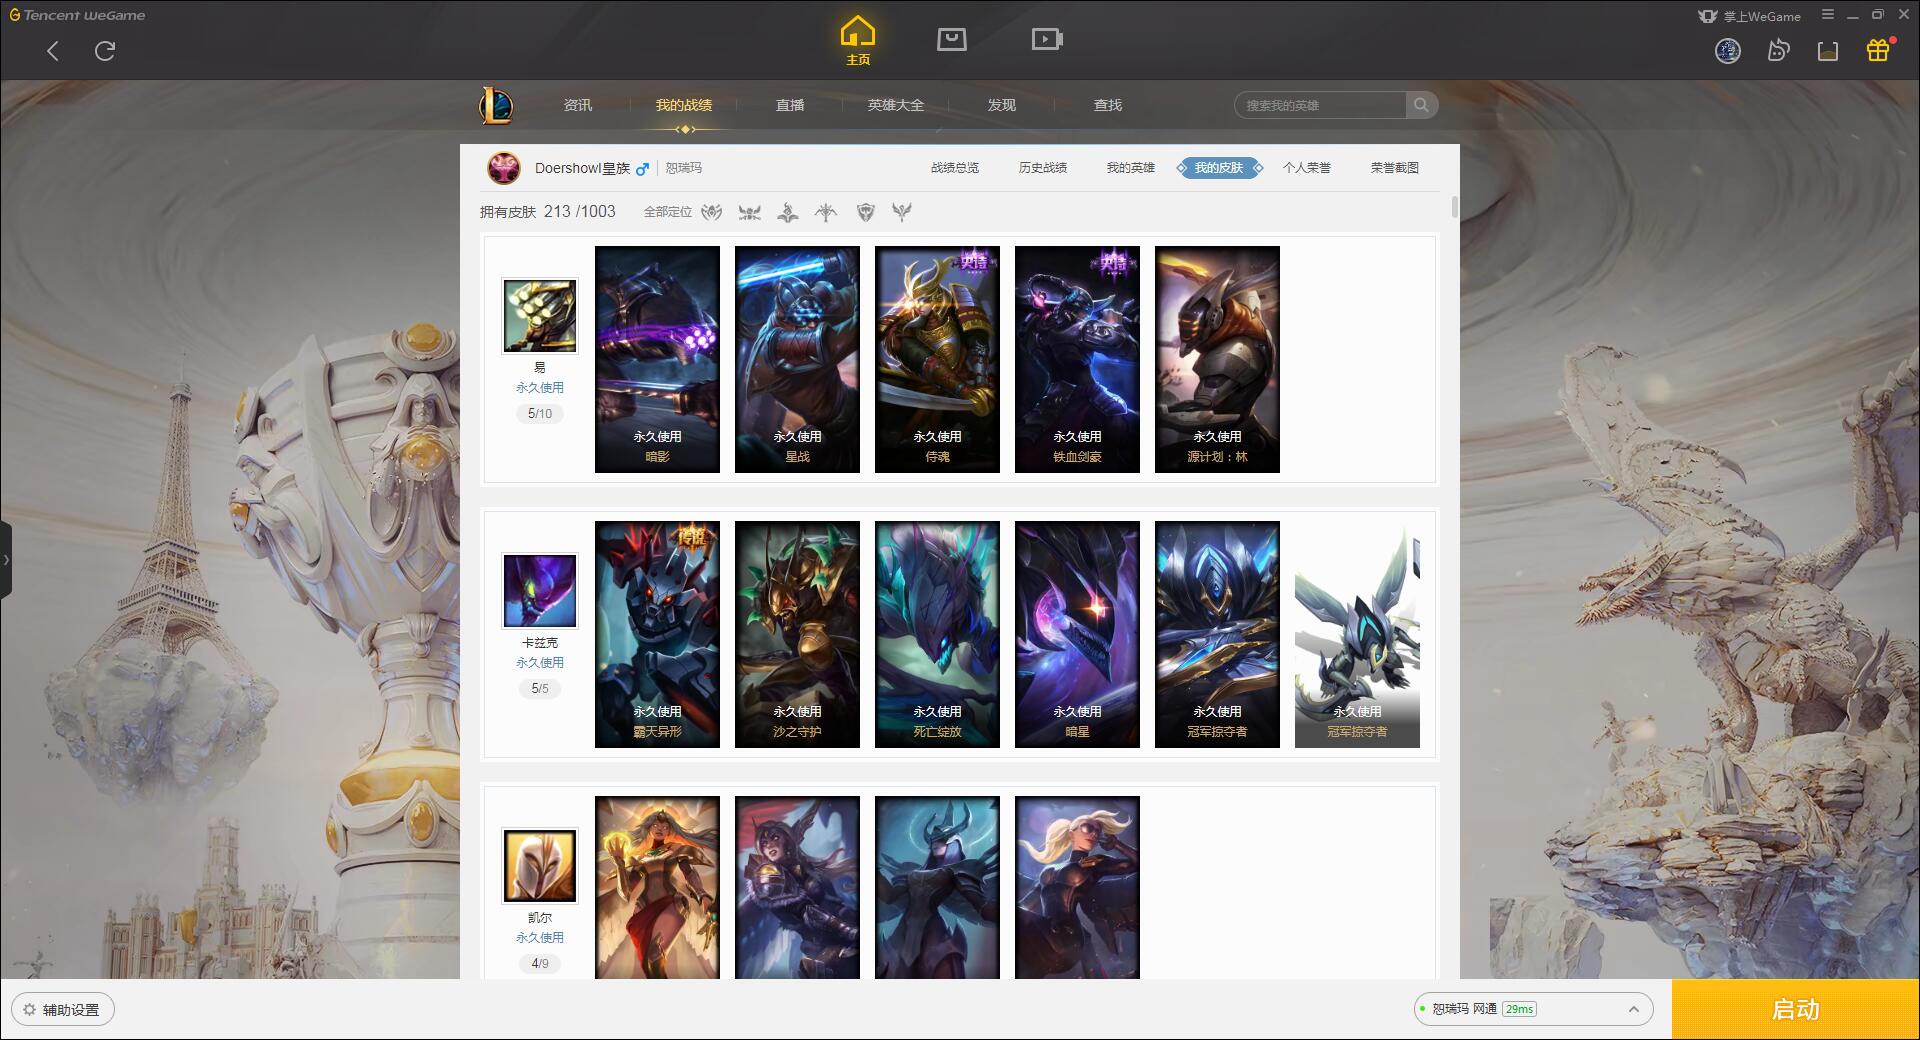Click the 4/9 skin count under 凯尔

coord(540,963)
